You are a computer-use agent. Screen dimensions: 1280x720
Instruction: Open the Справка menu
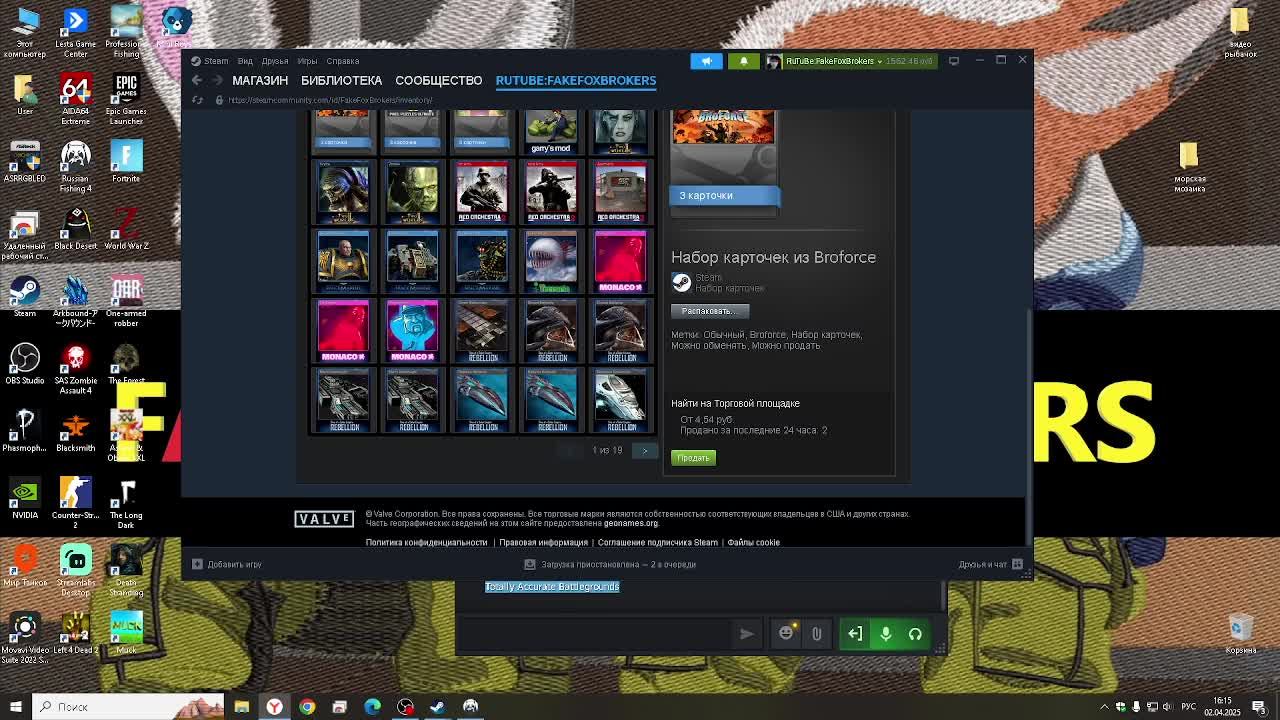342,61
